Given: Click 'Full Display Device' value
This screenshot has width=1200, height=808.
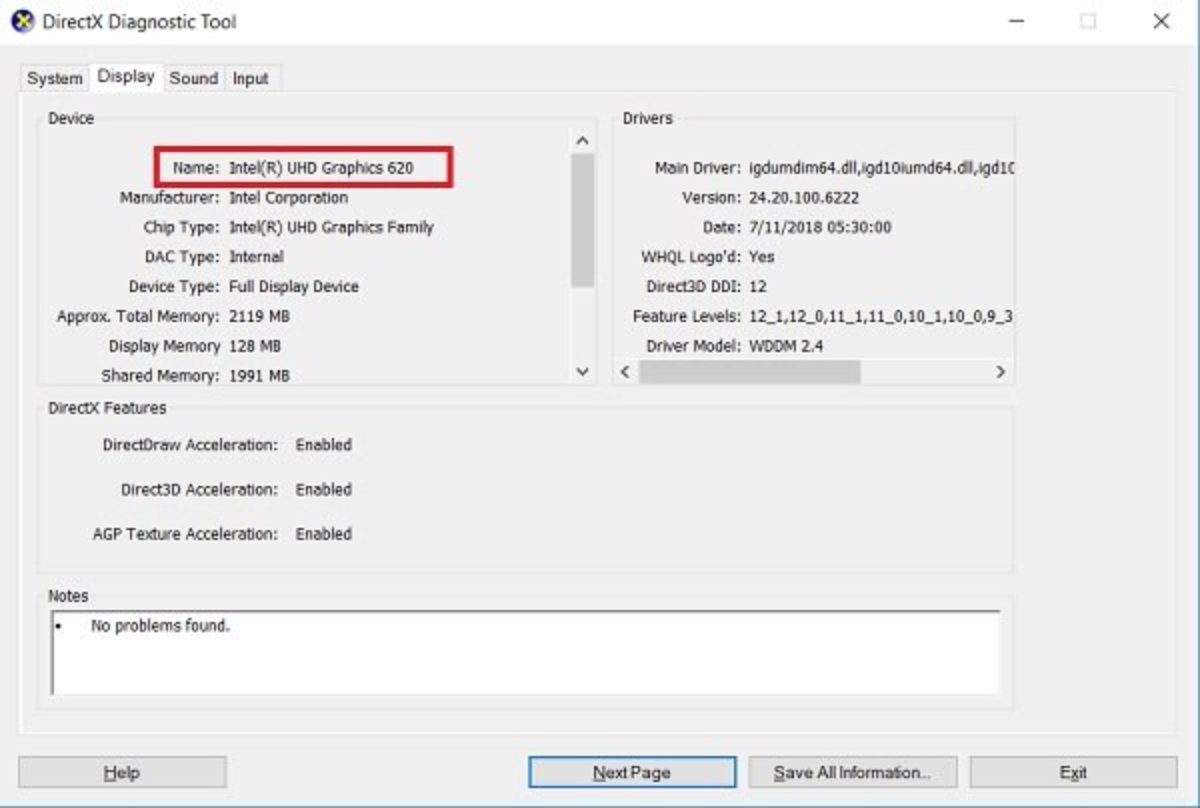Looking at the screenshot, I should coord(294,287).
